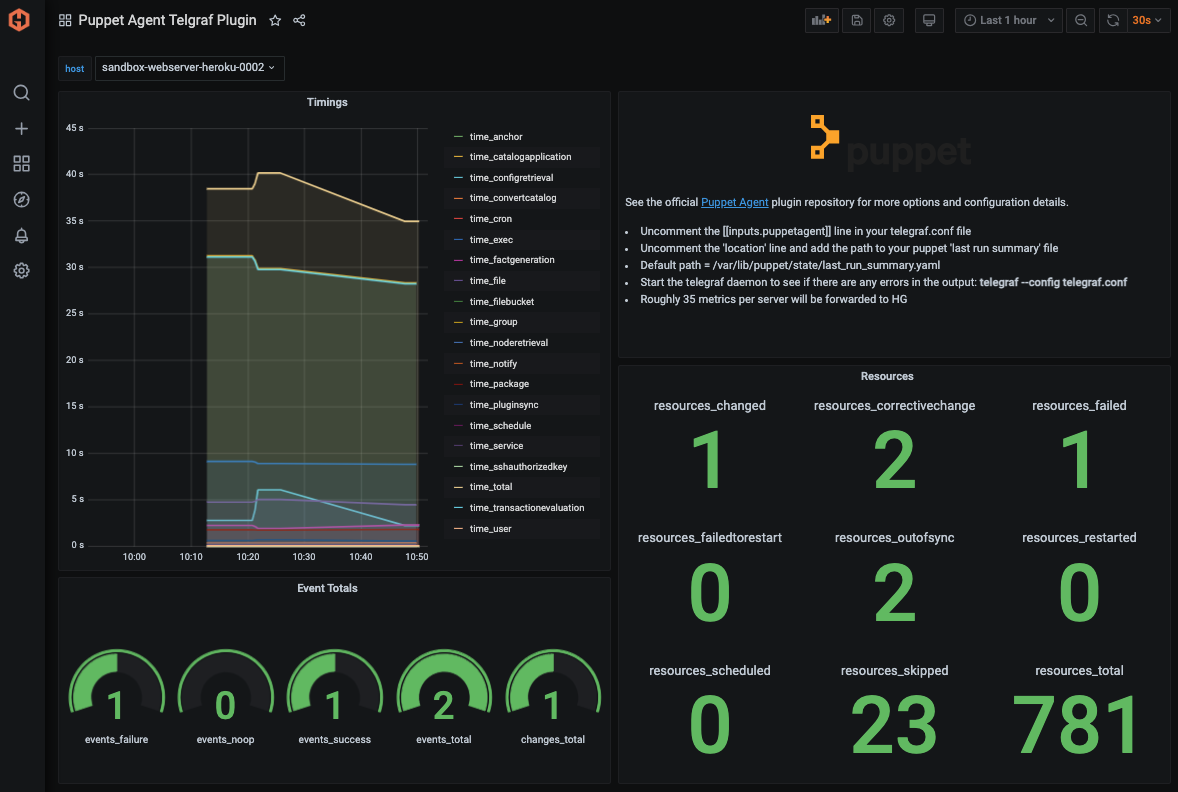Save the dashboard with the disk icon
Viewport: 1178px width, 792px height.
[x=856, y=20]
